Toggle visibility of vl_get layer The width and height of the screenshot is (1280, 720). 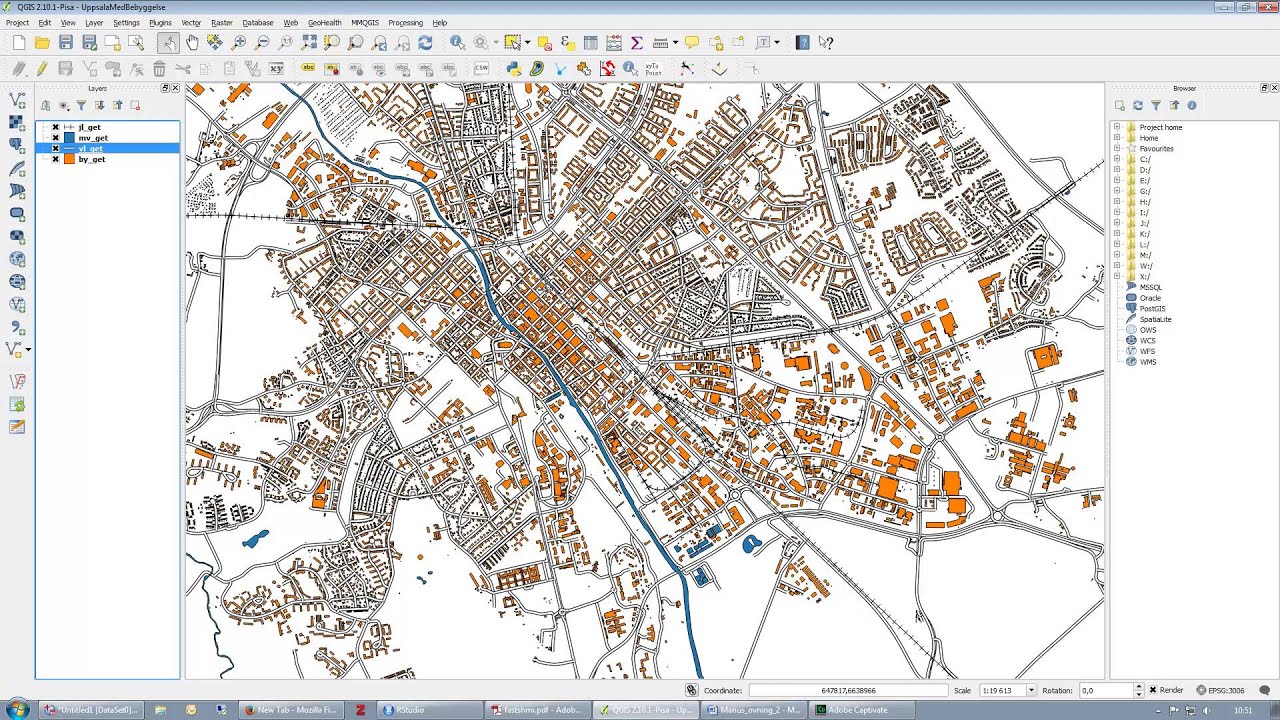coord(56,148)
